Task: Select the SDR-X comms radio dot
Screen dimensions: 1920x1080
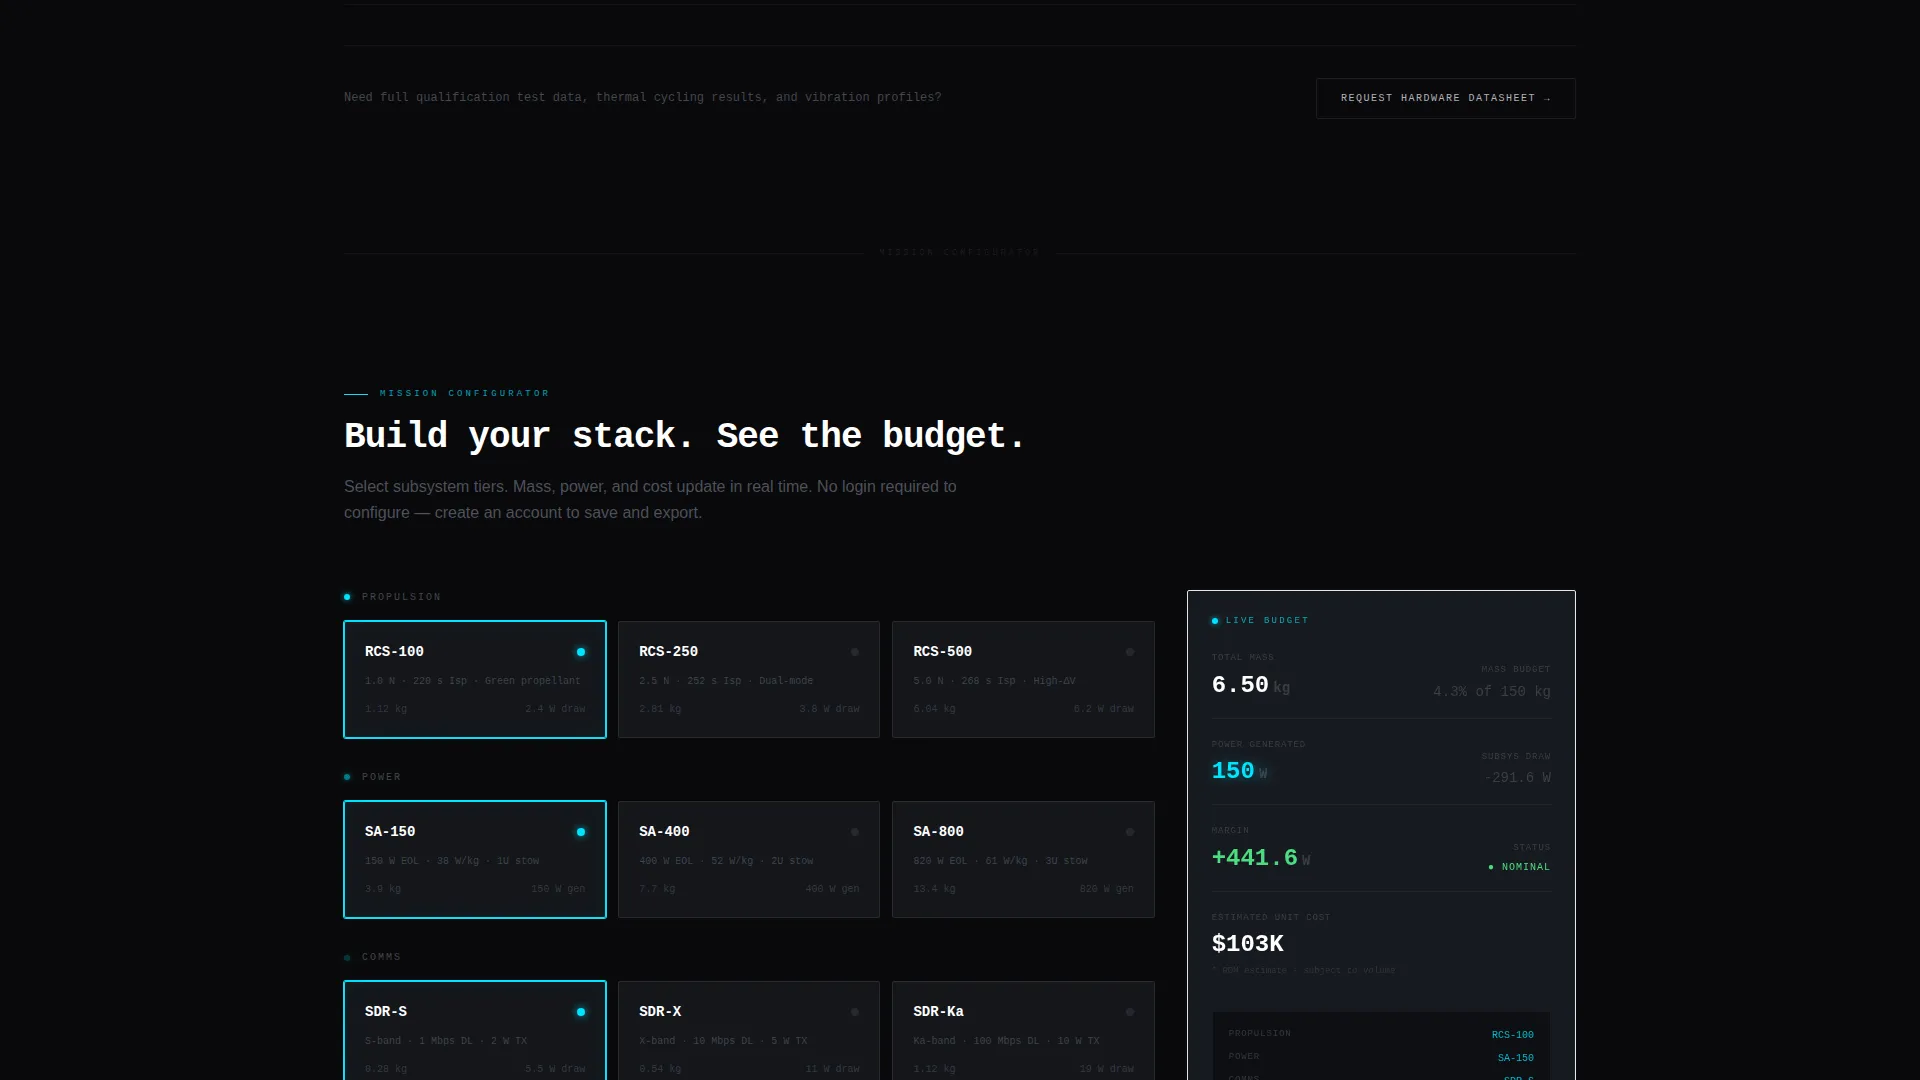Action: point(855,1012)
